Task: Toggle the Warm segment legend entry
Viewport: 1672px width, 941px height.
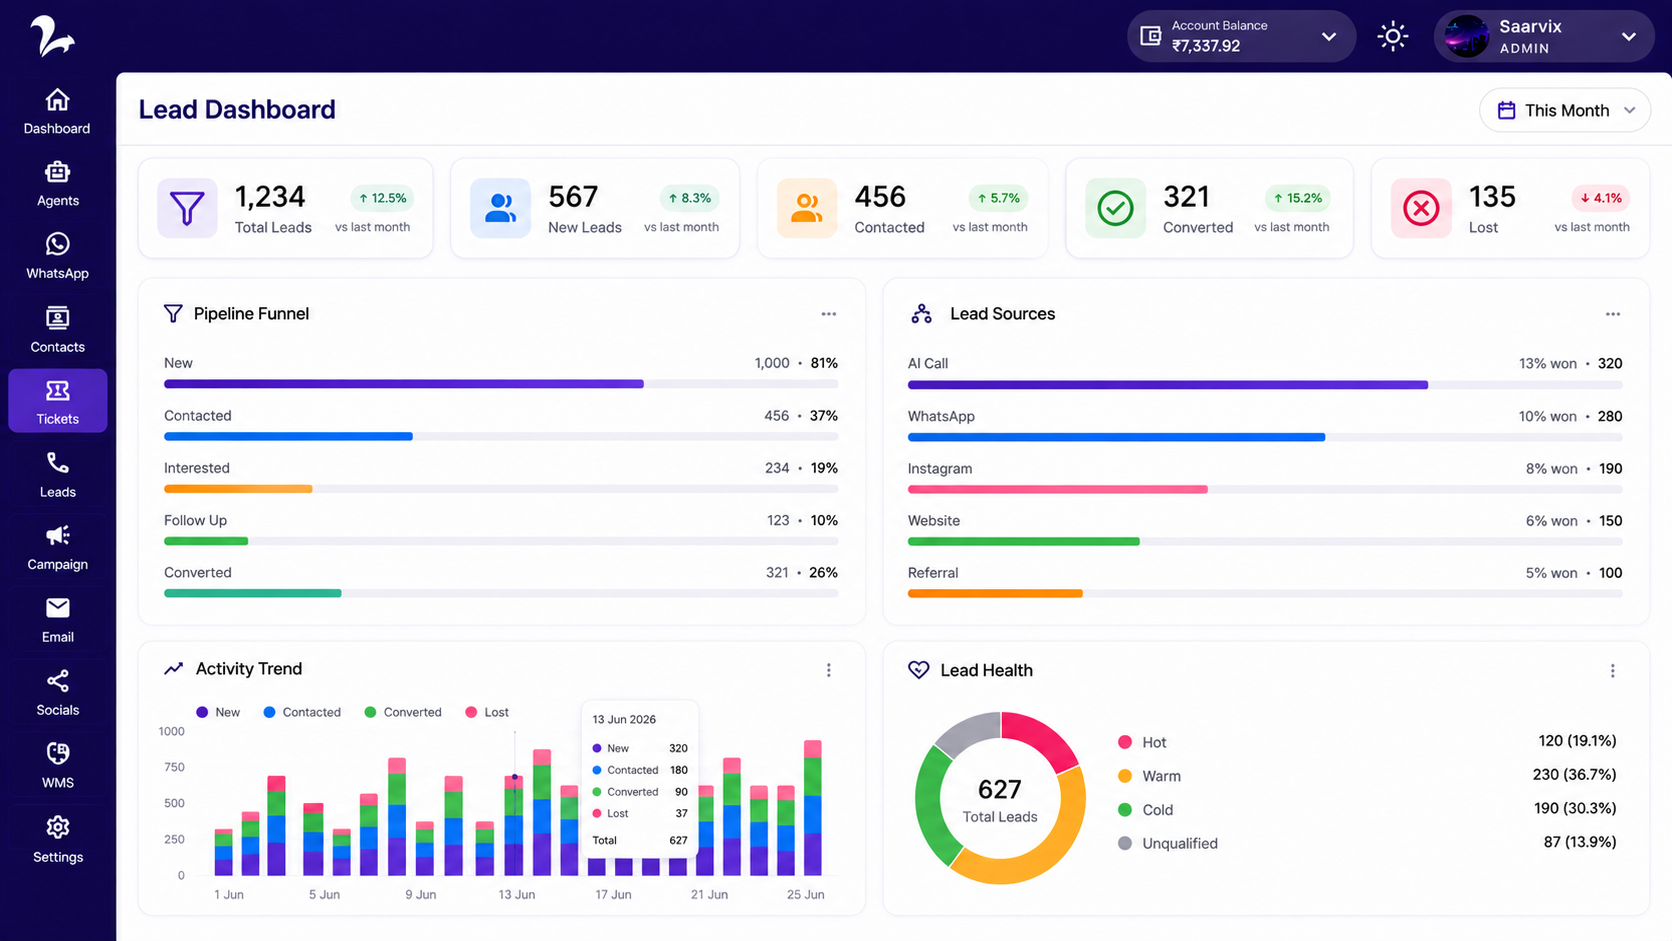Action: coord(1149,776)
